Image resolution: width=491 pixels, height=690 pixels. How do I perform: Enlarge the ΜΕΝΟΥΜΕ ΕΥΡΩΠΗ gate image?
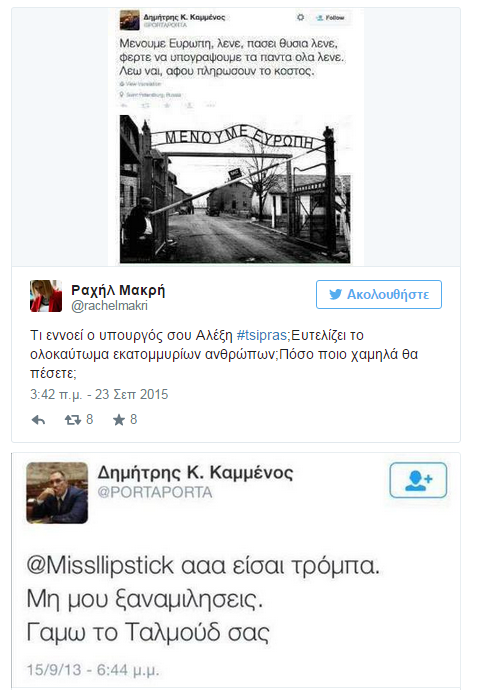tap(235, 189)
